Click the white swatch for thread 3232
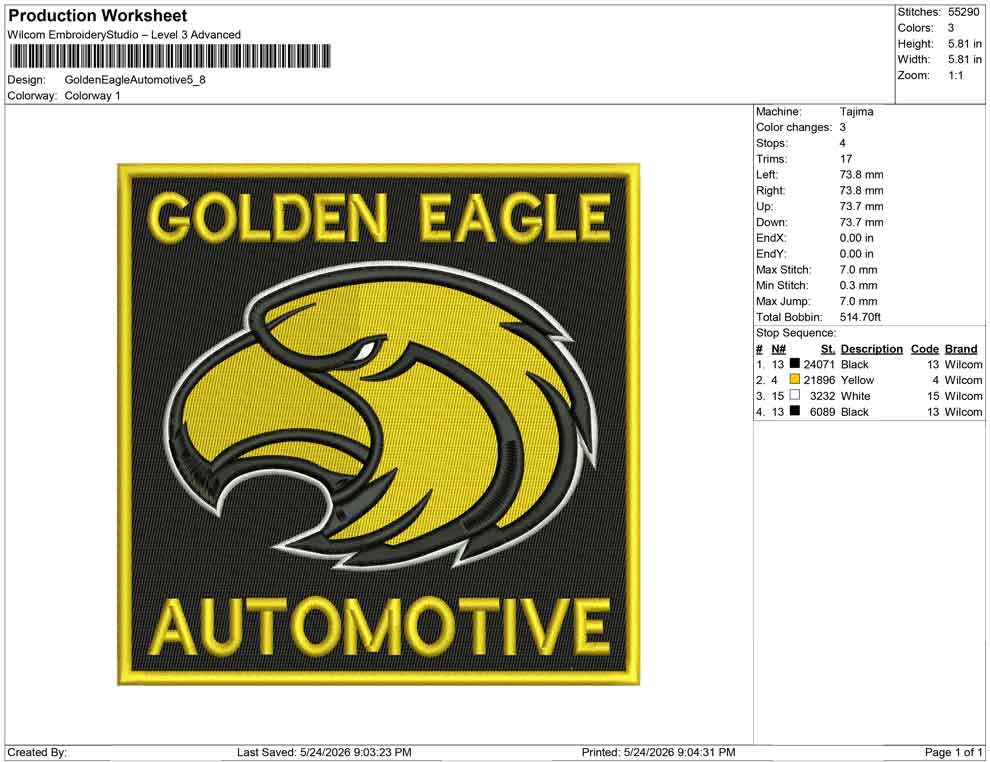Viewport: 990px width, 762px height. [x=795, y=395]
